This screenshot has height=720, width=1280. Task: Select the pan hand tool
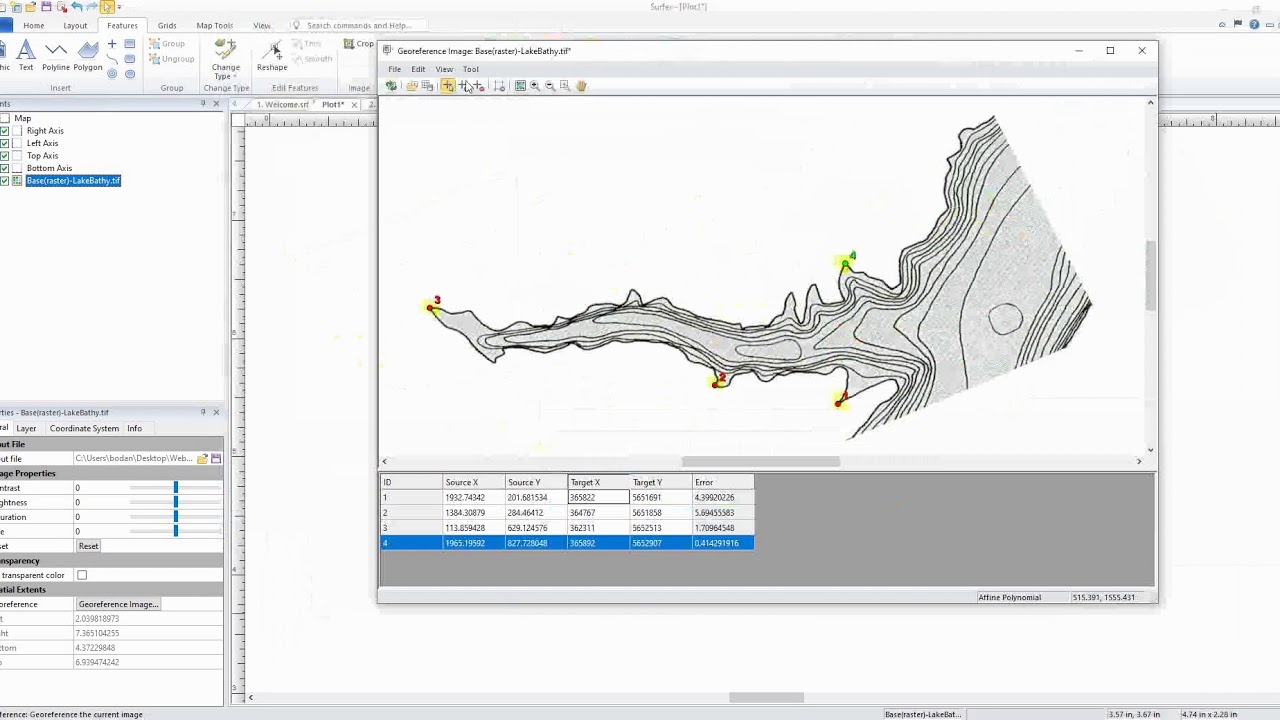(x=581, y=86)
